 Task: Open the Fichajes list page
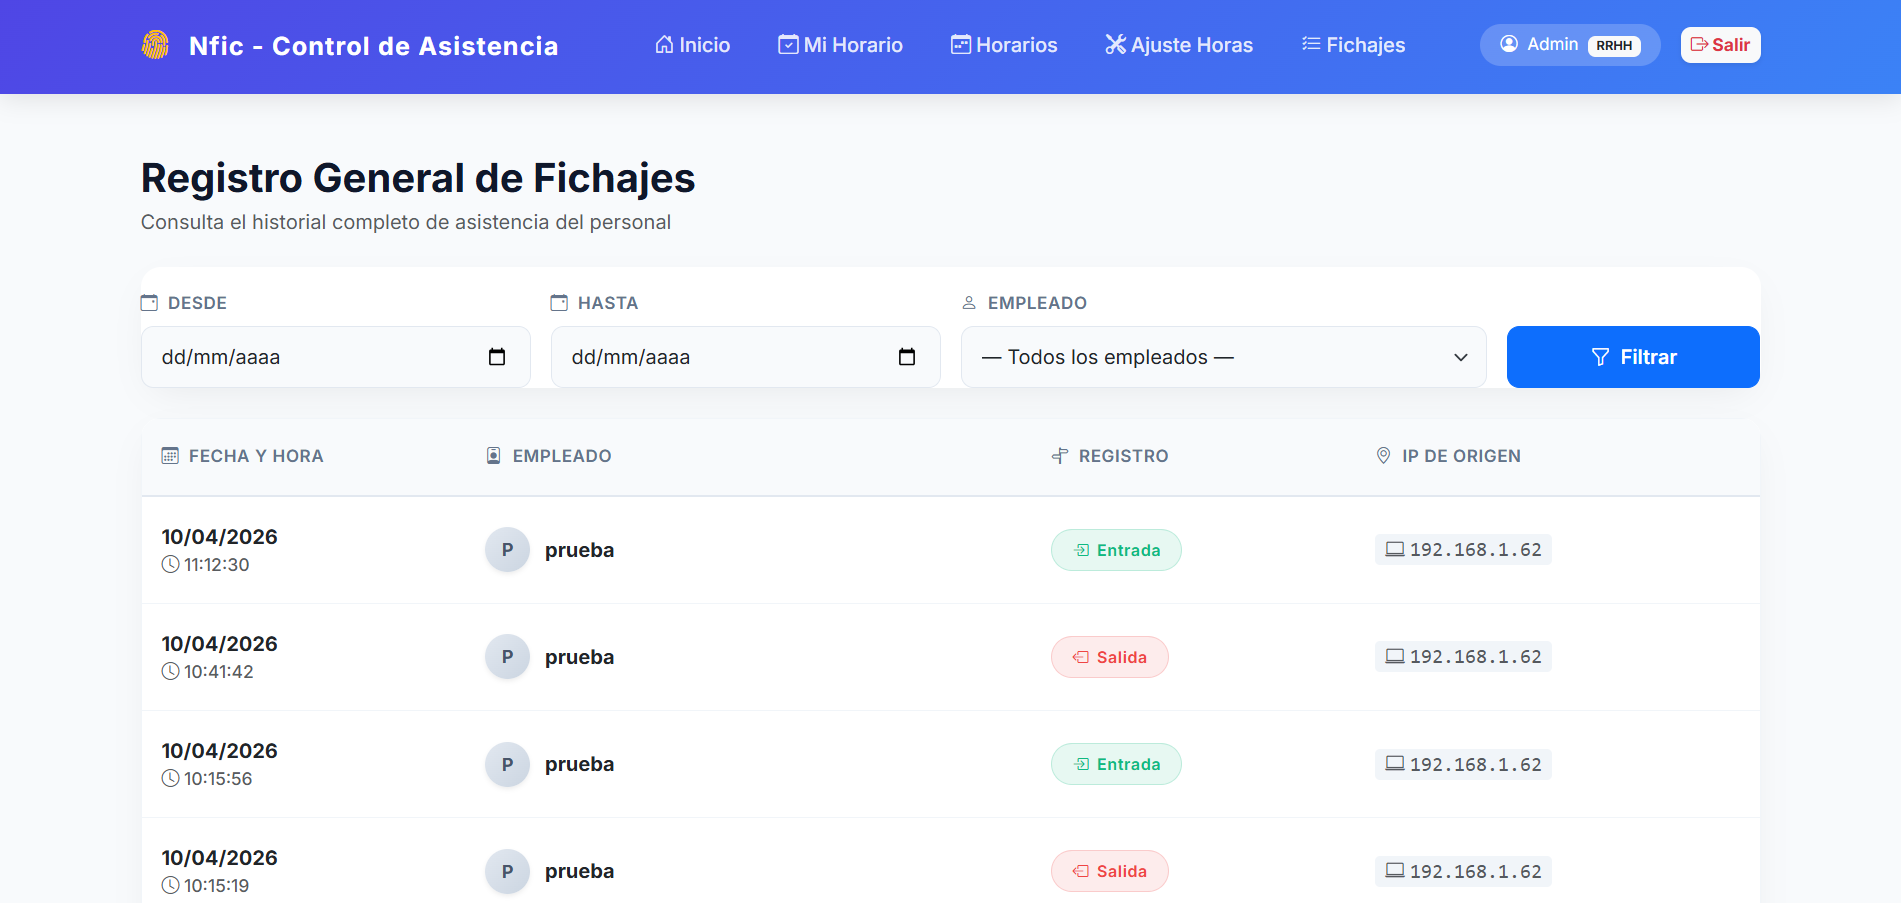[1353, 45]
